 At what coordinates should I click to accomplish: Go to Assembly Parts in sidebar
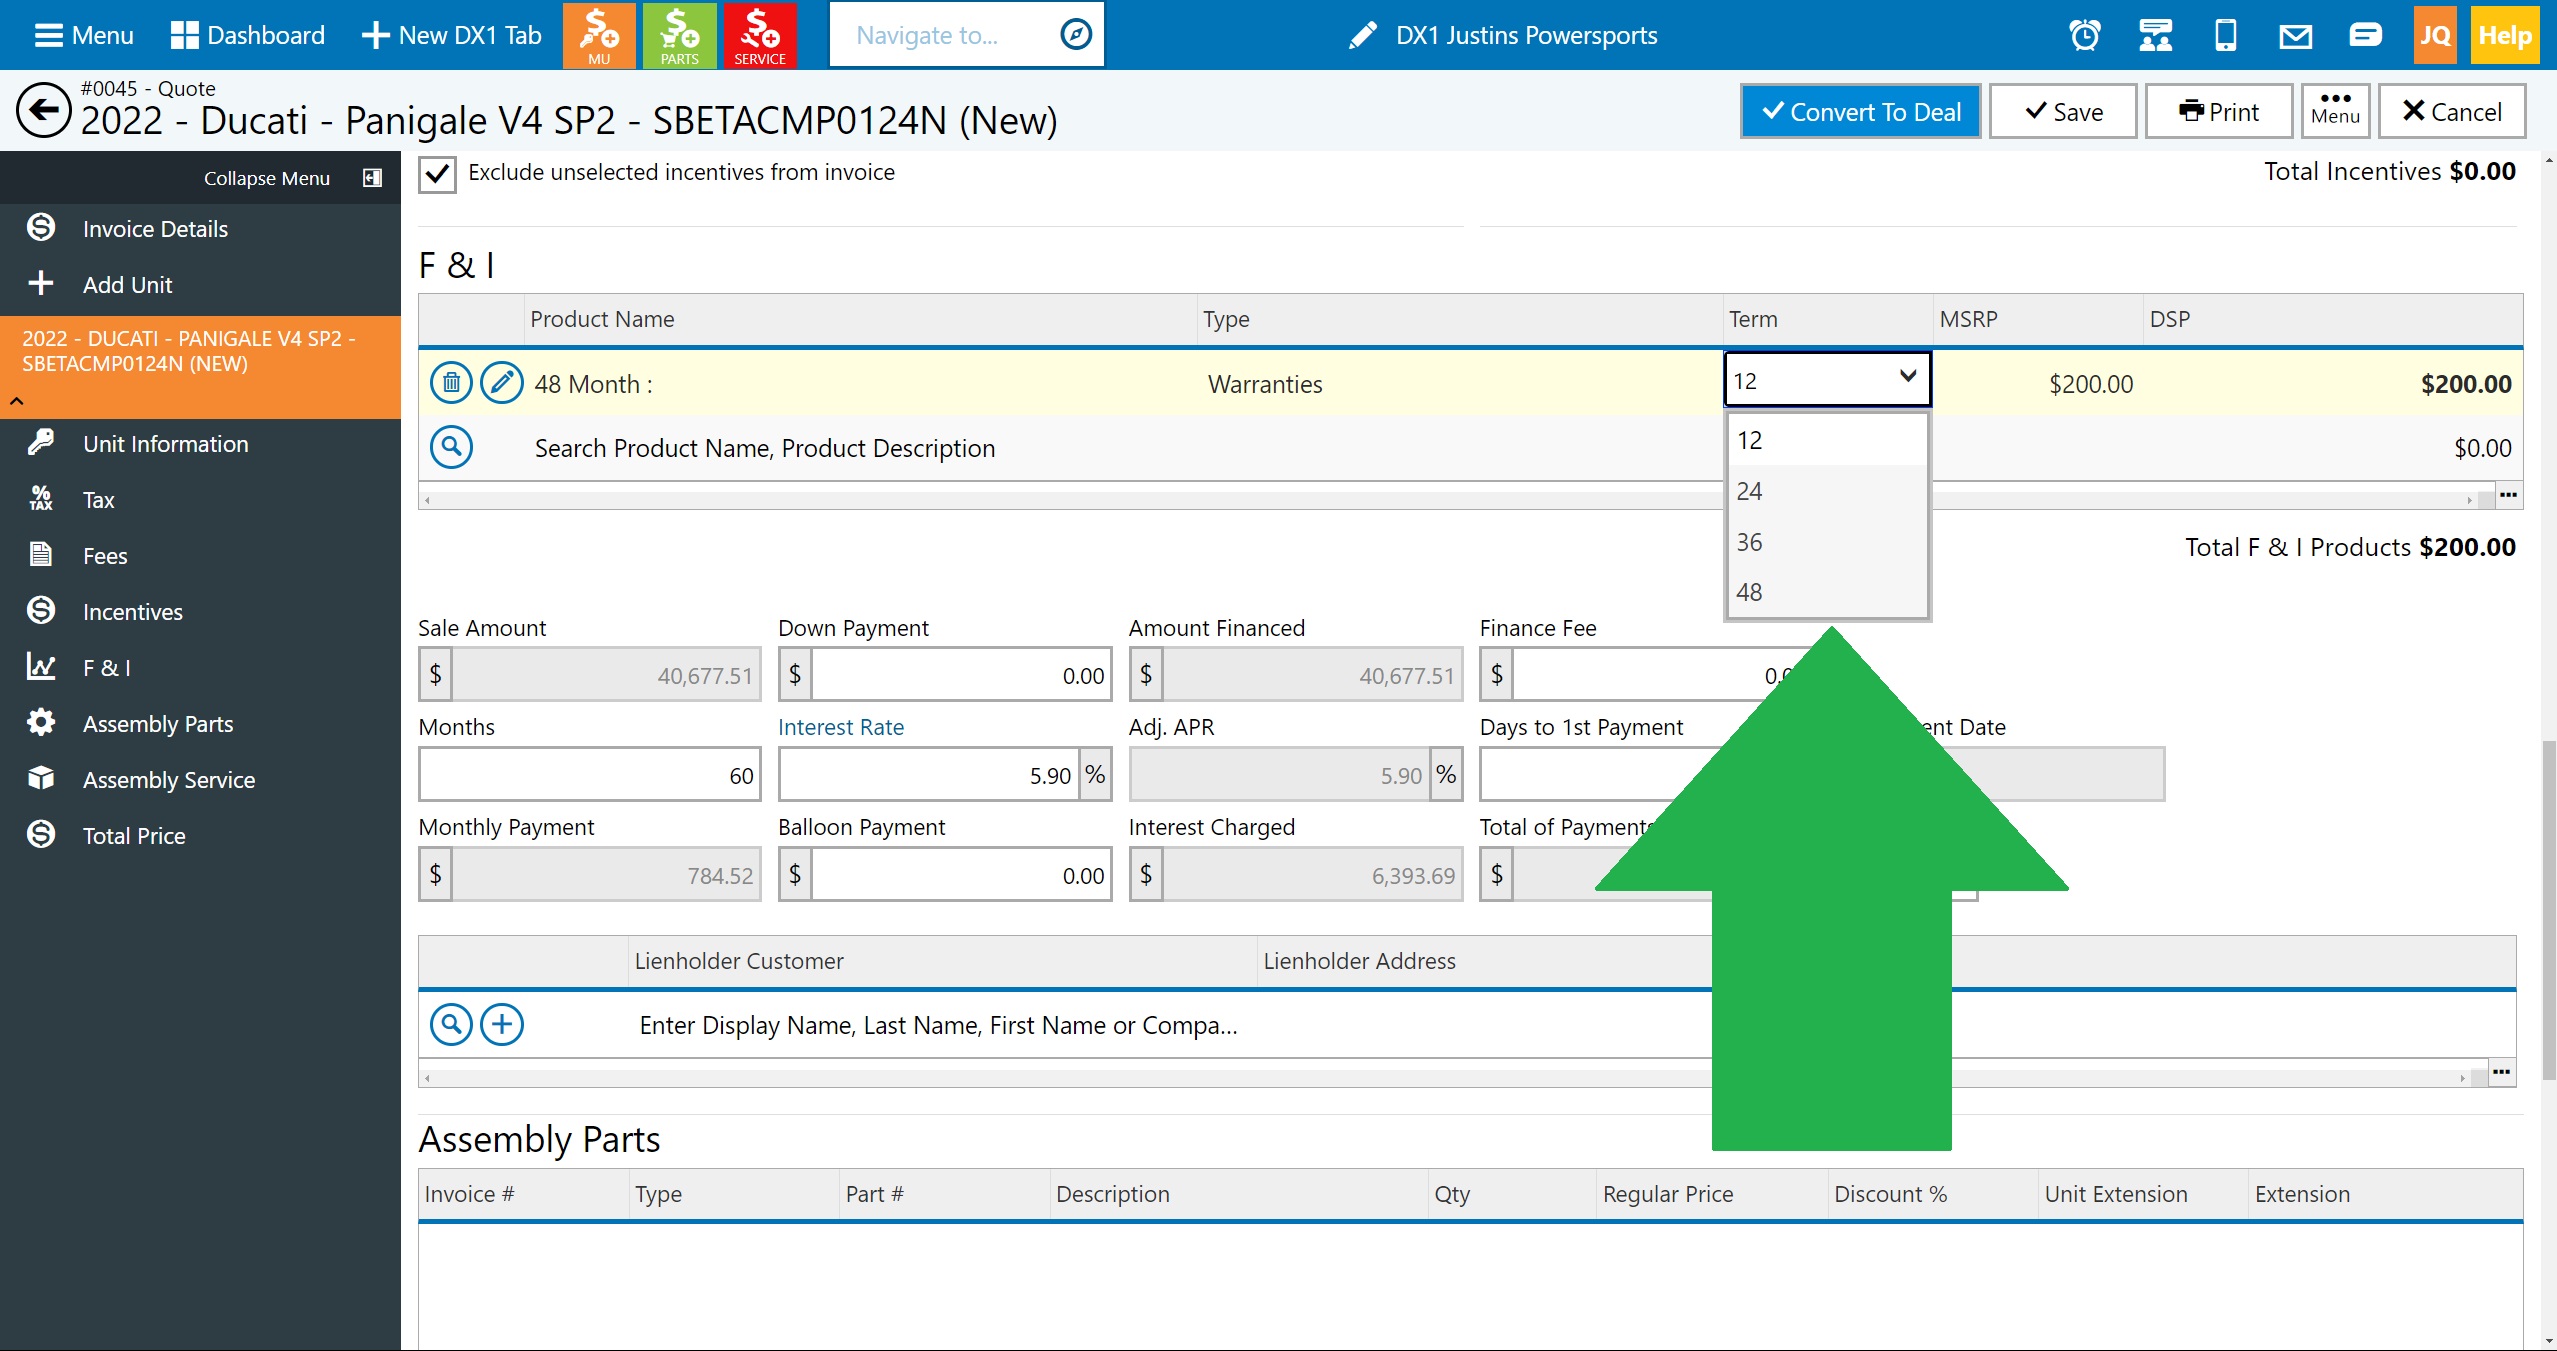[x=158, y=724]
